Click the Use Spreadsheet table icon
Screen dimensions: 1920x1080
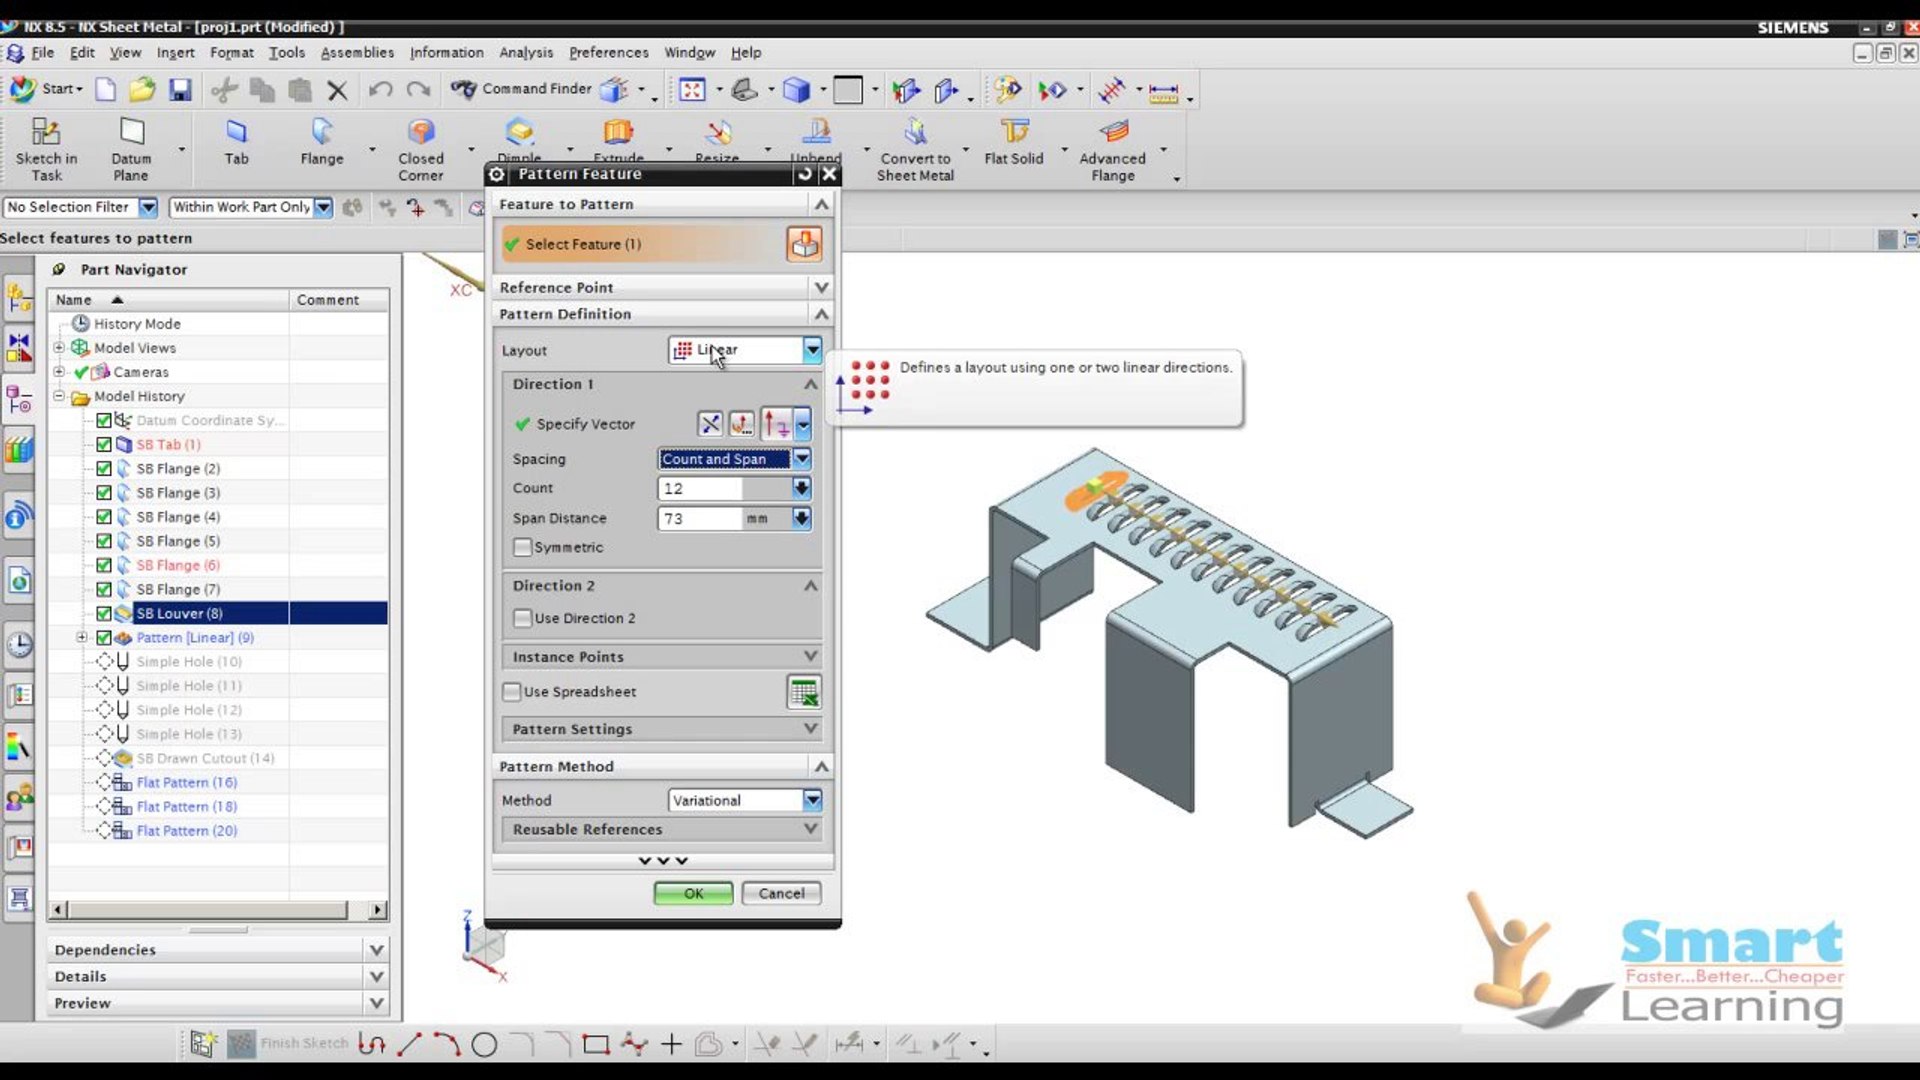(x=803, y=692)
